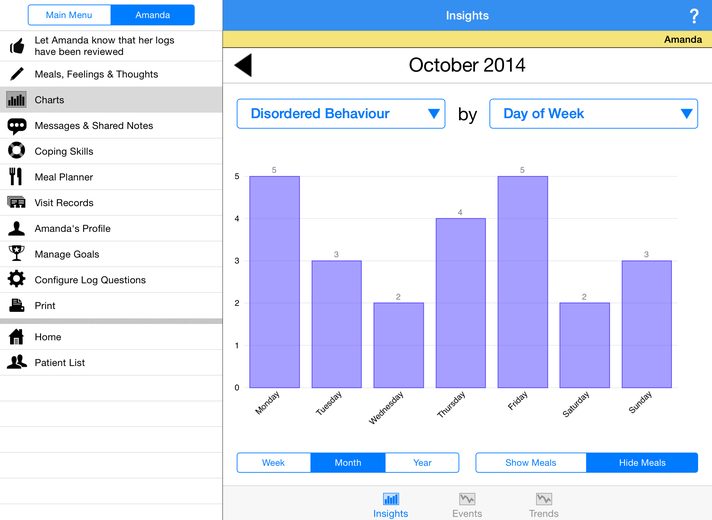This screenshot has height=520, width=712.
Task: Click the Saturday axis label
Action: [x=576, y=404]
